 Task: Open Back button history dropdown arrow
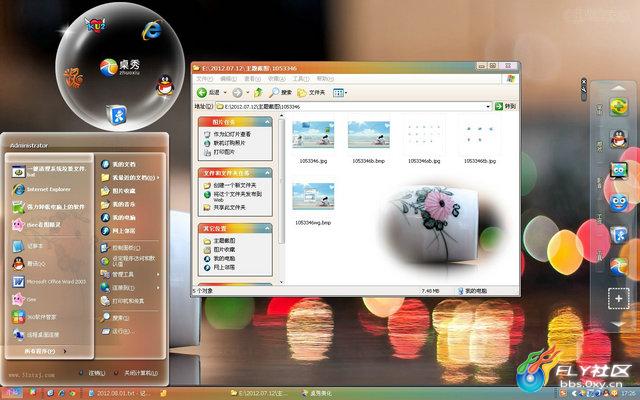click(x=225, y=93)
